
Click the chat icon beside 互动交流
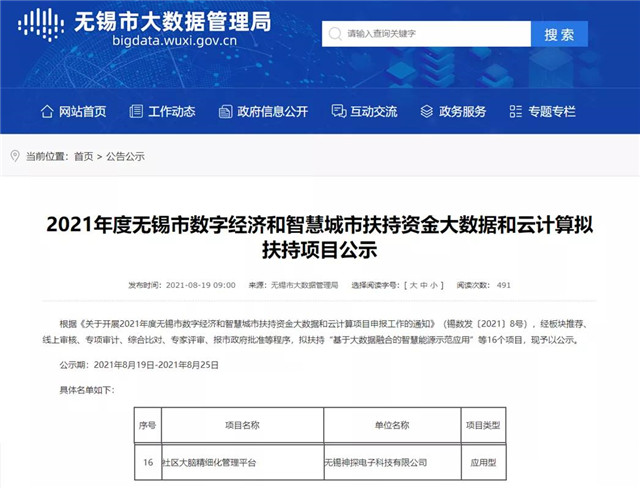tap(338, 111)
